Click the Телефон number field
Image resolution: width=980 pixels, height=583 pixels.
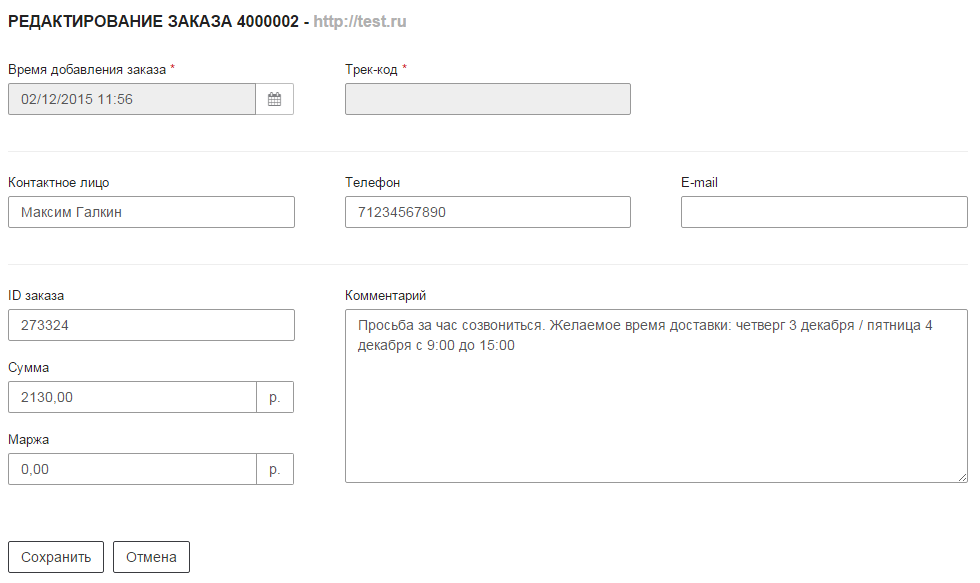[488, 212]
